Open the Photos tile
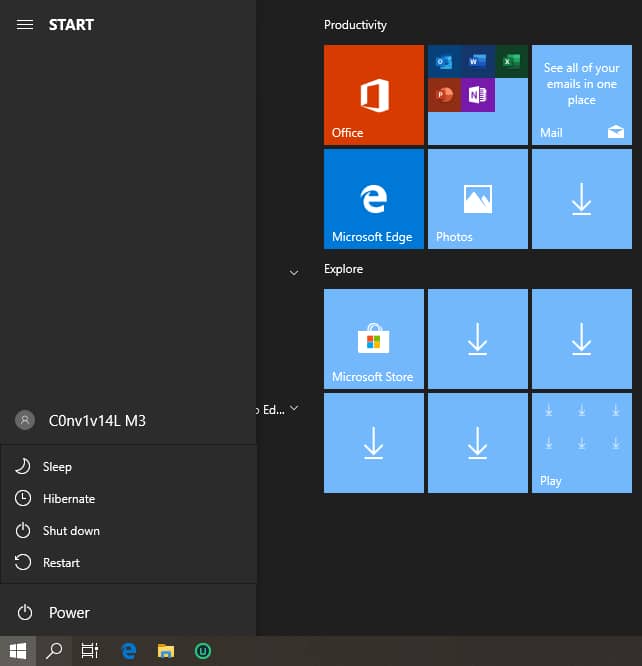The image size is (642, 666). click(478, 199)
